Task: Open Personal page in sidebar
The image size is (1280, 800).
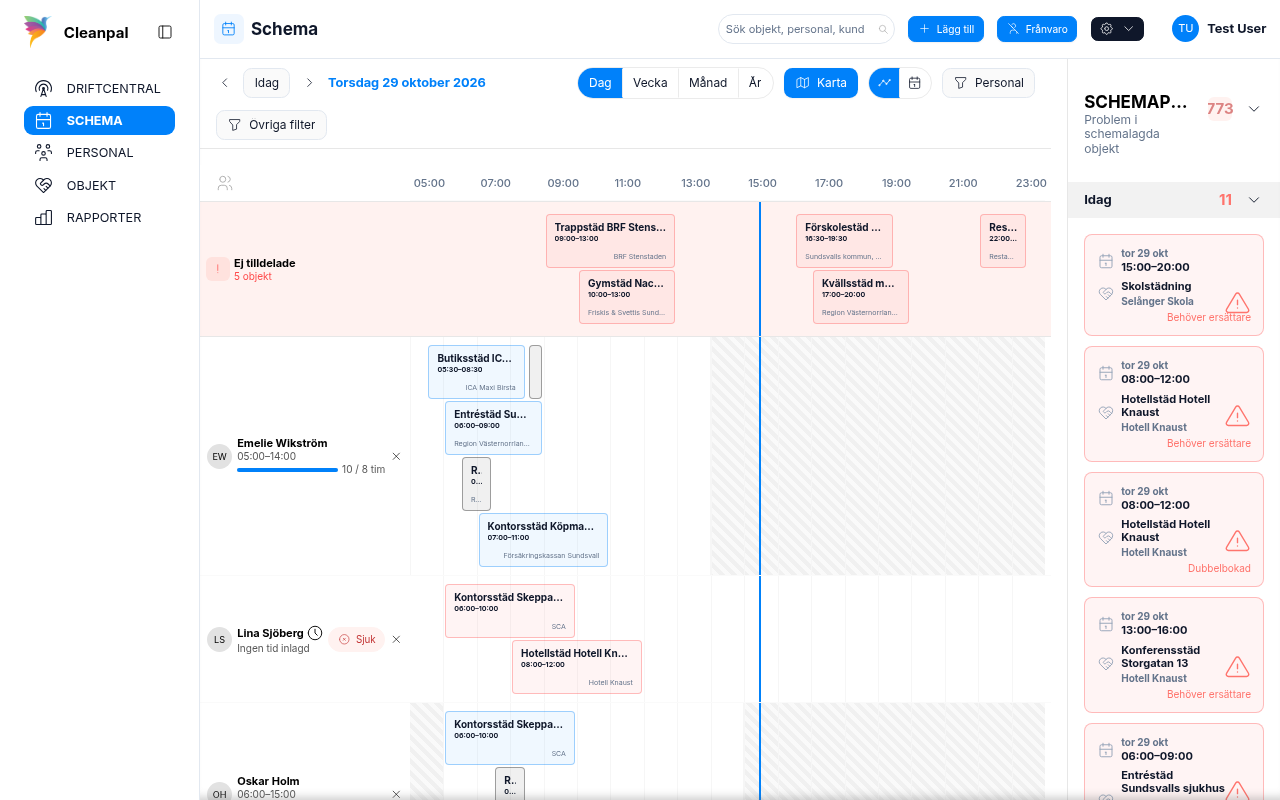Action: (x=99, y=152)
